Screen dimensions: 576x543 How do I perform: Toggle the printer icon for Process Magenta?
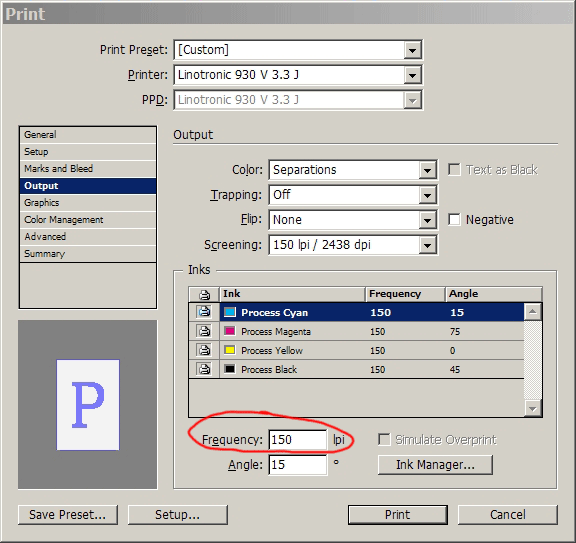tap(204, 331)
